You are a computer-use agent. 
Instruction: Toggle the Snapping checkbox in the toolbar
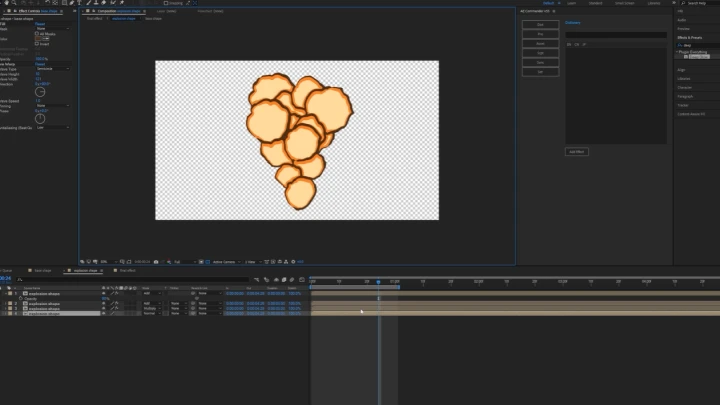[x=166, y=3]
